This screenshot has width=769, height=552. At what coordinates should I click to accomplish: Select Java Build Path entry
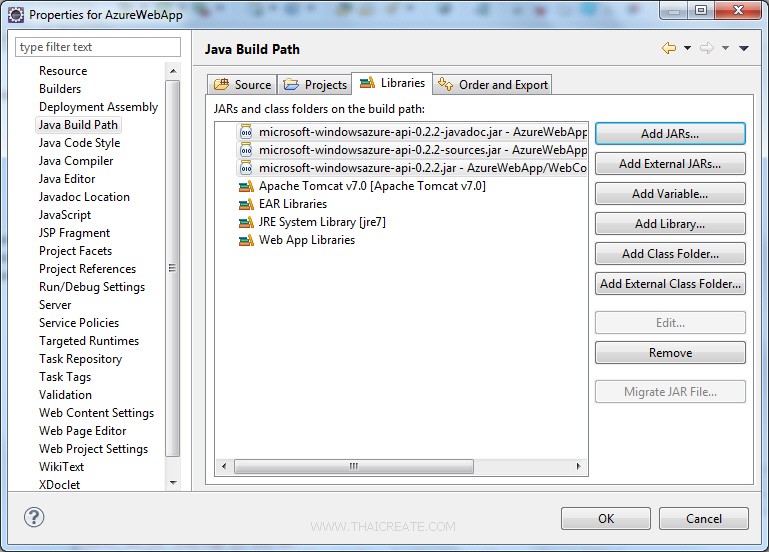[x=78, y=125]
